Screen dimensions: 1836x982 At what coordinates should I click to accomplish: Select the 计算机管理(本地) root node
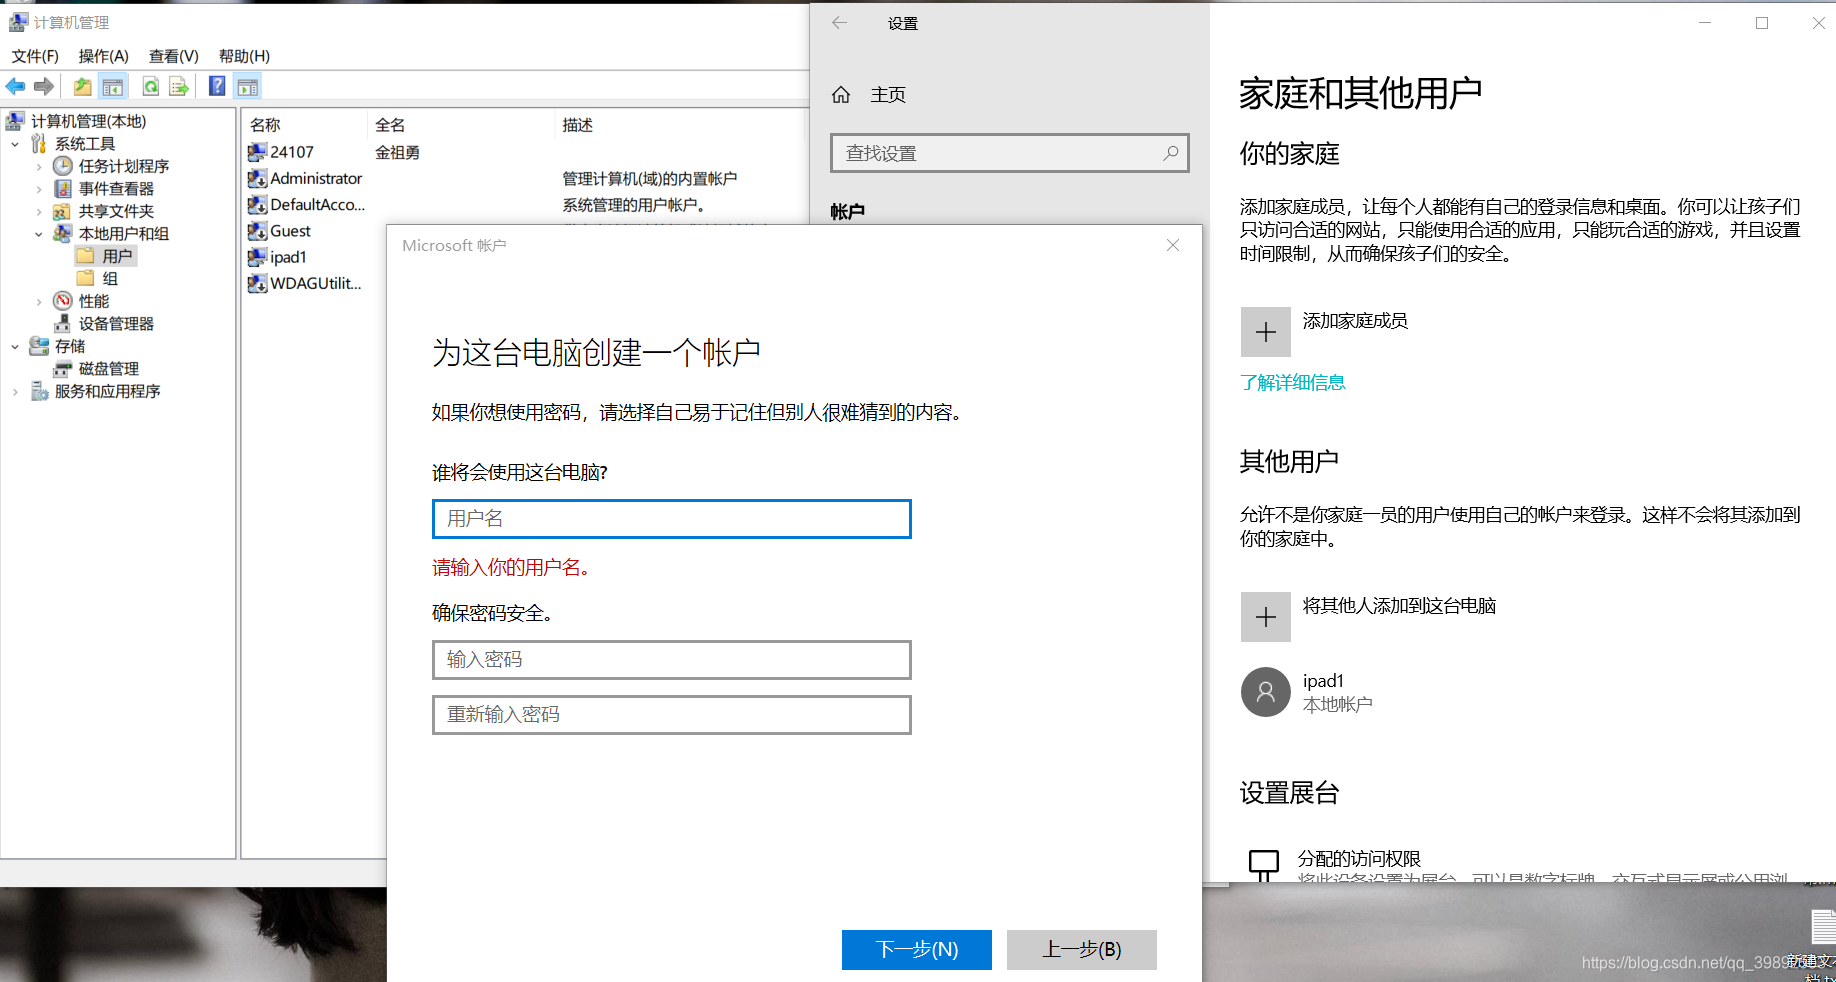tap(77, 121)
